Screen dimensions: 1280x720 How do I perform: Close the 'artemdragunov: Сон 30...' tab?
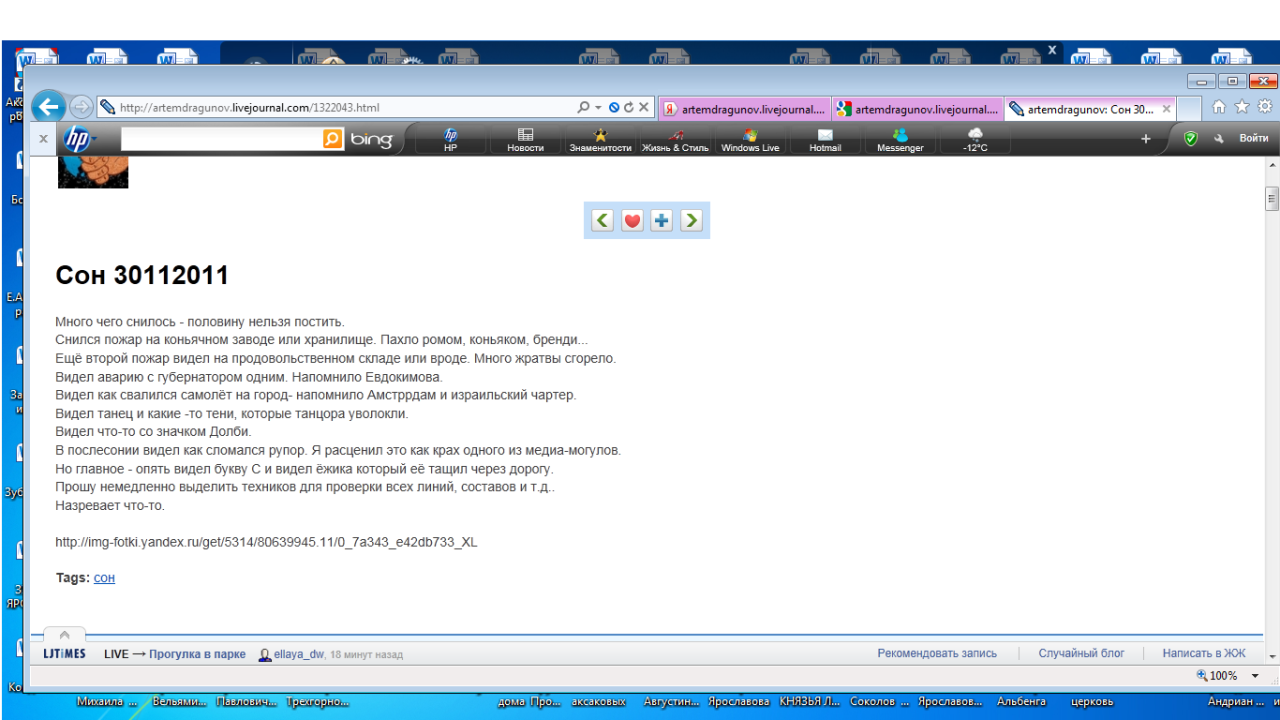point(1166,109)
